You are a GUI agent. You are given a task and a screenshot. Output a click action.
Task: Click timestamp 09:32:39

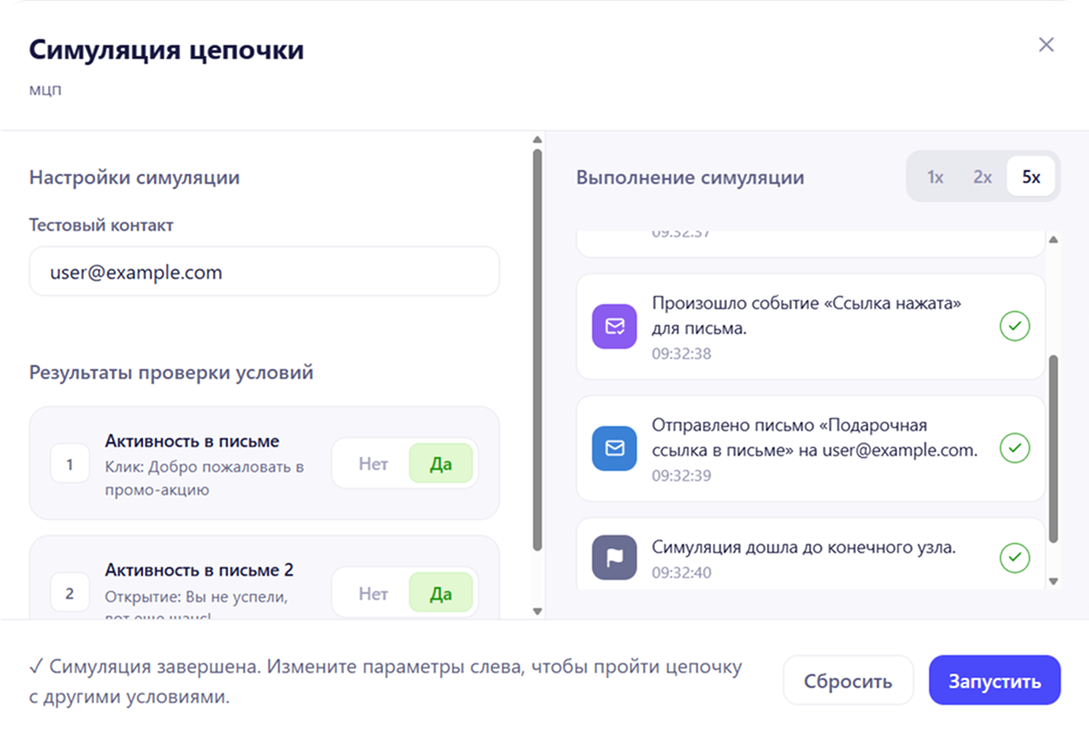(681, 476)
